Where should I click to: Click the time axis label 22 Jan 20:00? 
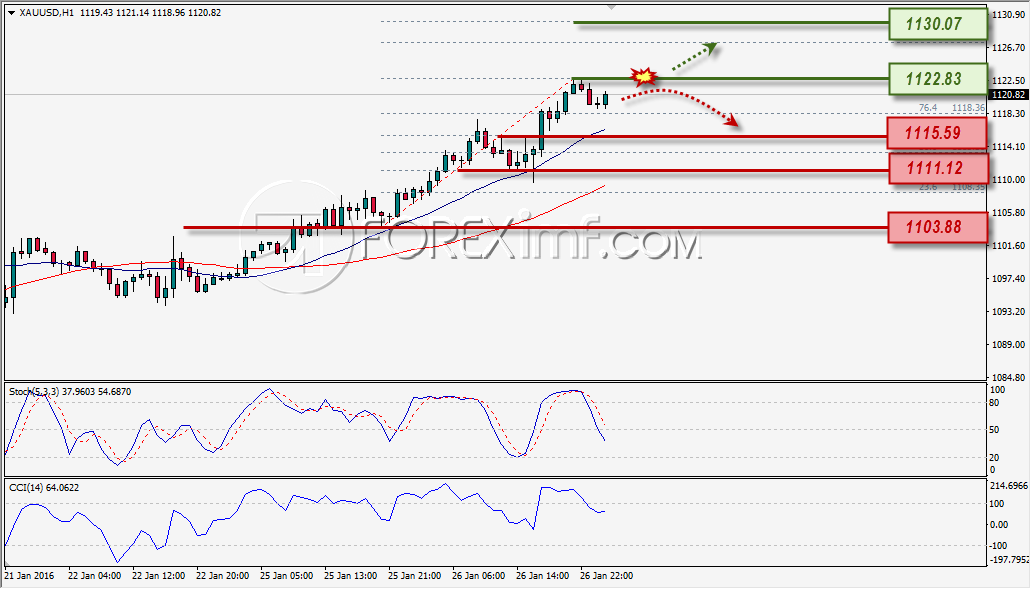(x=222, y=576)
